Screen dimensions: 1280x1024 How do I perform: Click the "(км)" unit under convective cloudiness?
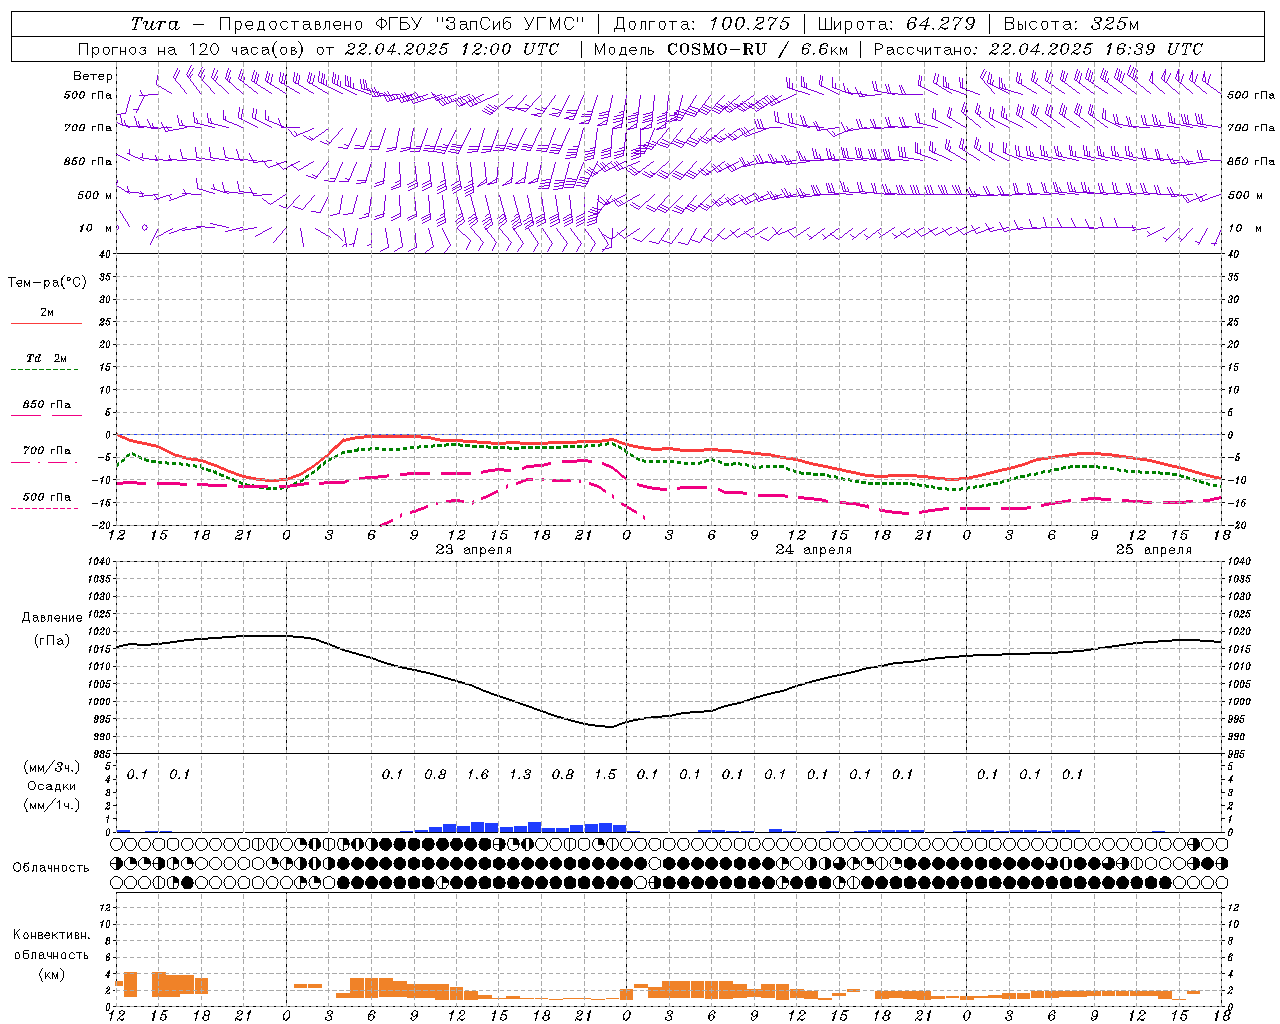52,974
